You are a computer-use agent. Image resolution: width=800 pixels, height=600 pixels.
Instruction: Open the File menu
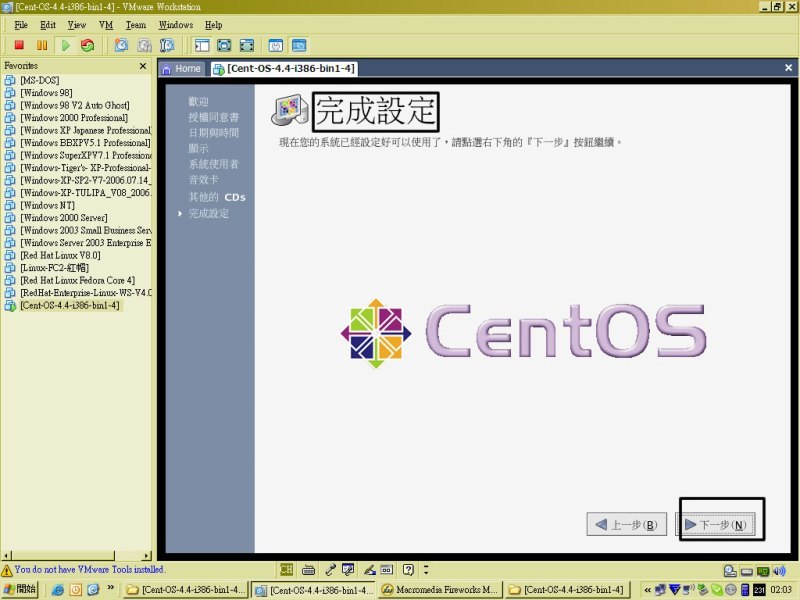click(21, 25)
